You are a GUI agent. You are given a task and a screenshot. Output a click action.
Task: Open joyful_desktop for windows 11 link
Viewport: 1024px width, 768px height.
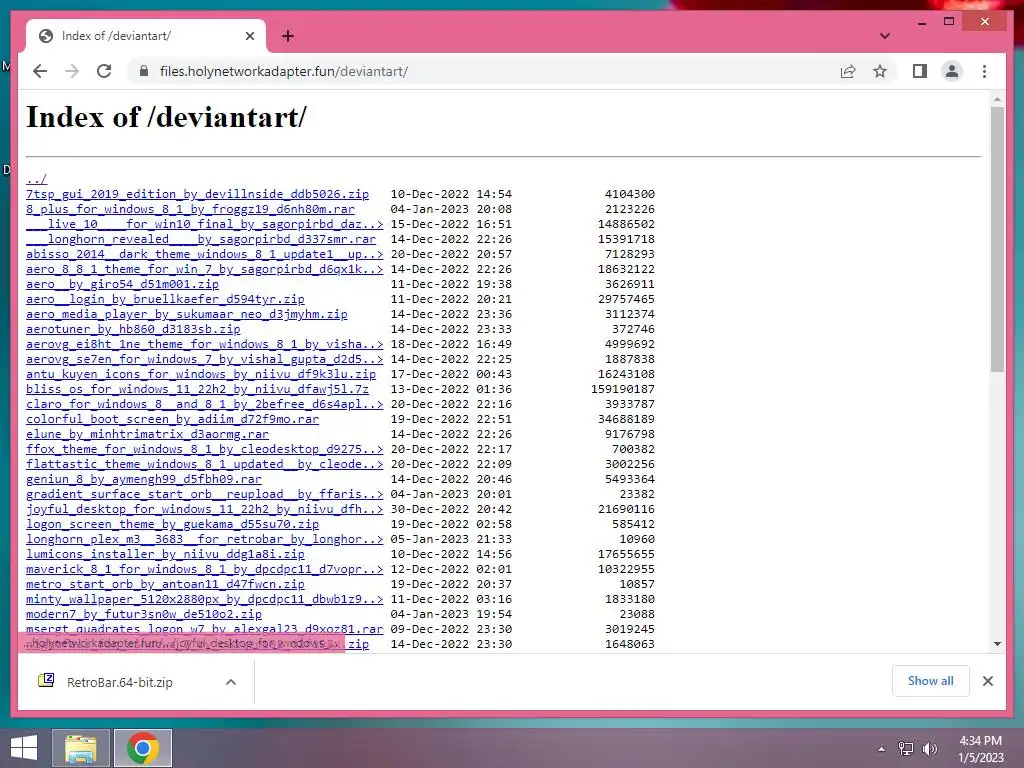pos(204,509)
